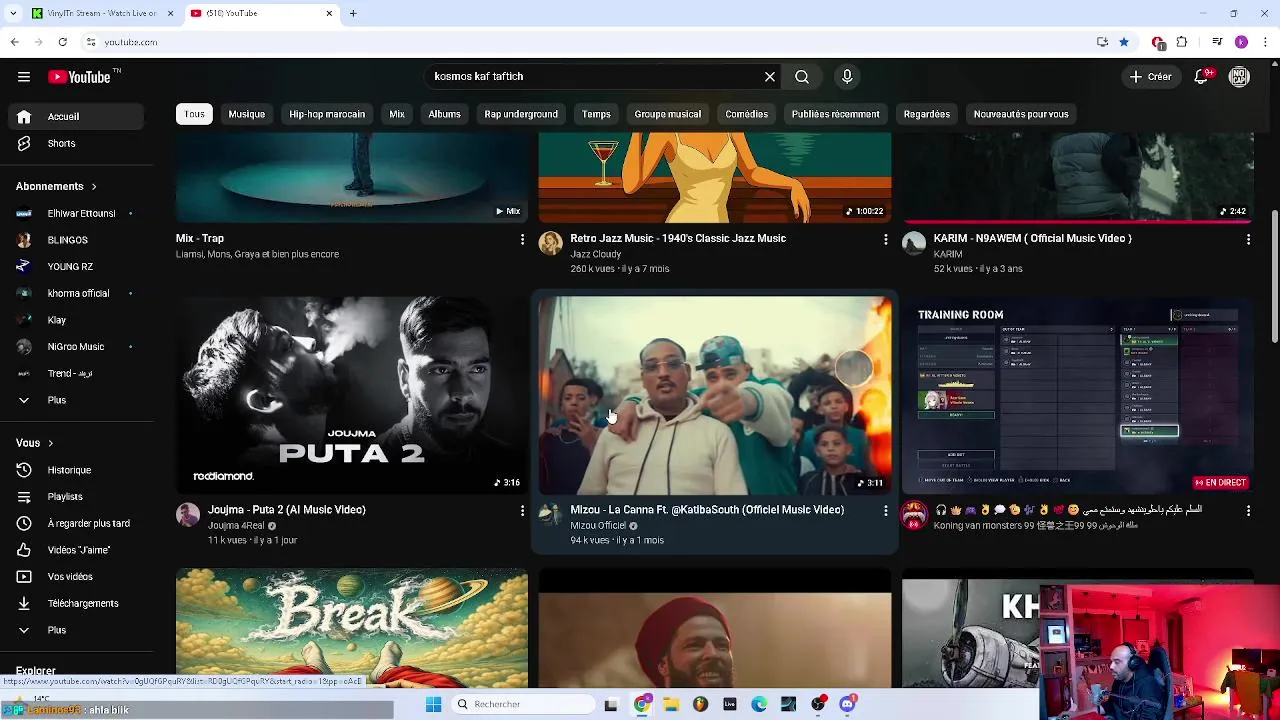Open browser media control icon

click(1217, 42)
